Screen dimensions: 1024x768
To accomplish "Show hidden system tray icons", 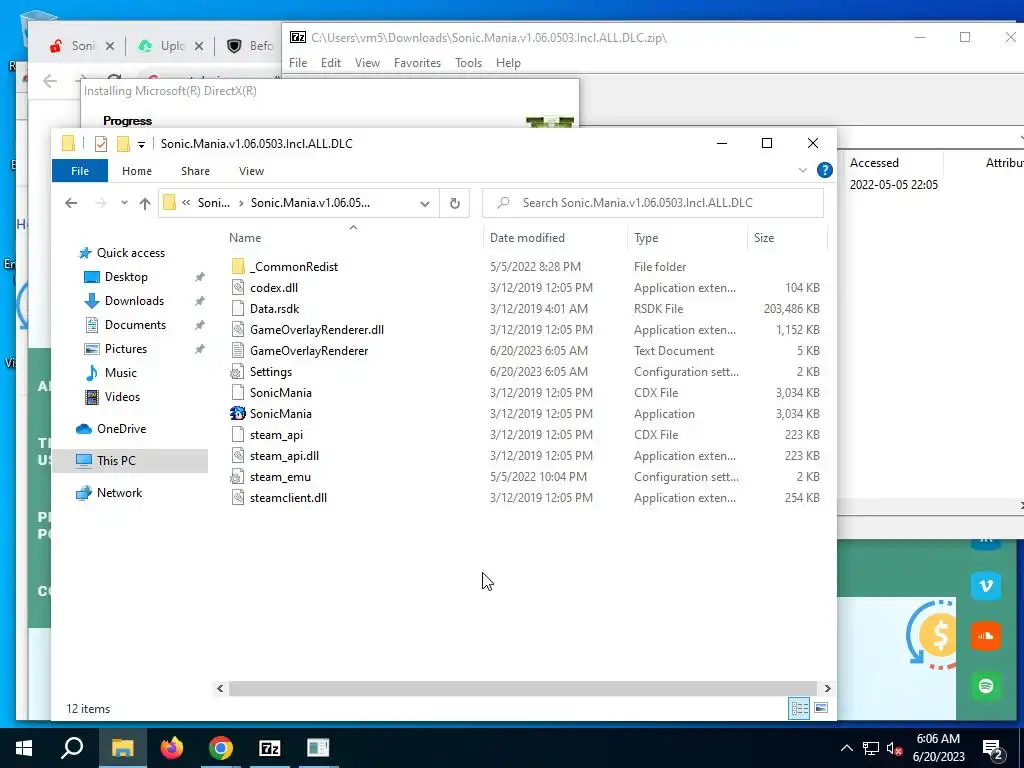I will tap(846, 748).
